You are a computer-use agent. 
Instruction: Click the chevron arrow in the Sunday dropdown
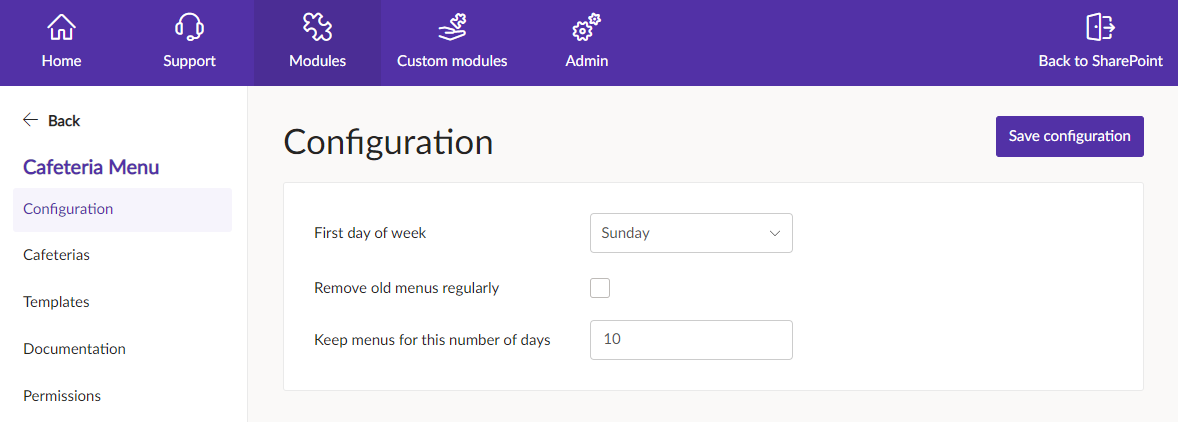coord(775,234)
